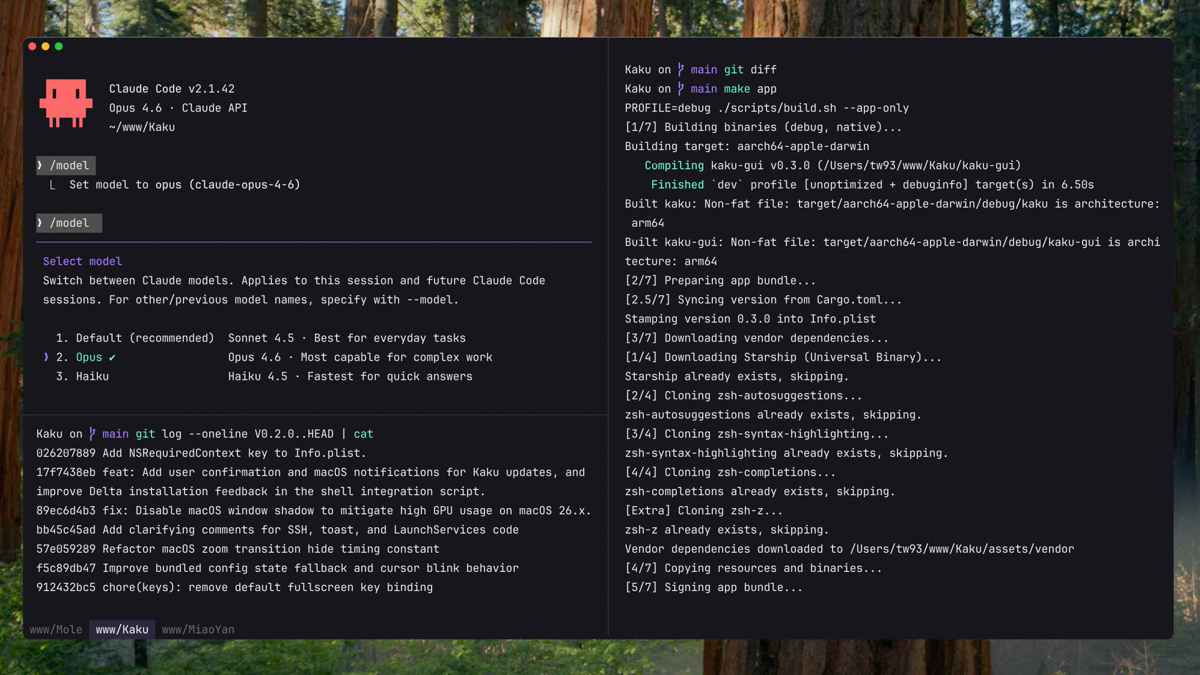Click the branch icon in the git log prompt
Image resolution: width=1200 pixels, height=675 pixels.
[x=92, y=434]
